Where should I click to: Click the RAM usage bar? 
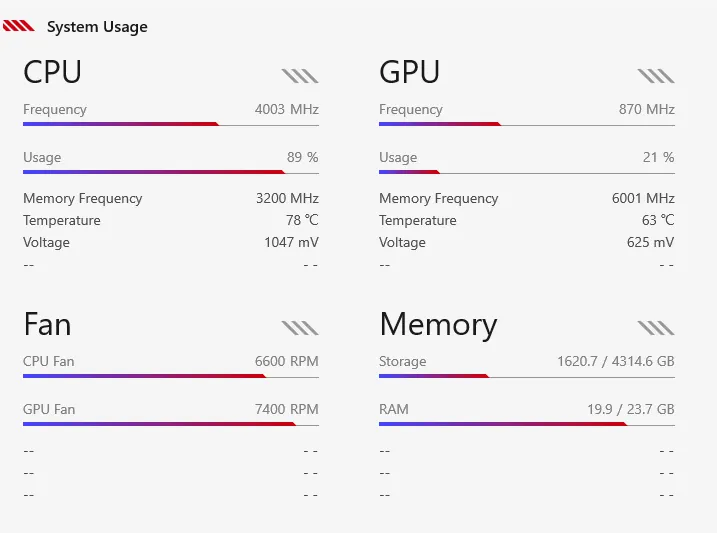527,424
